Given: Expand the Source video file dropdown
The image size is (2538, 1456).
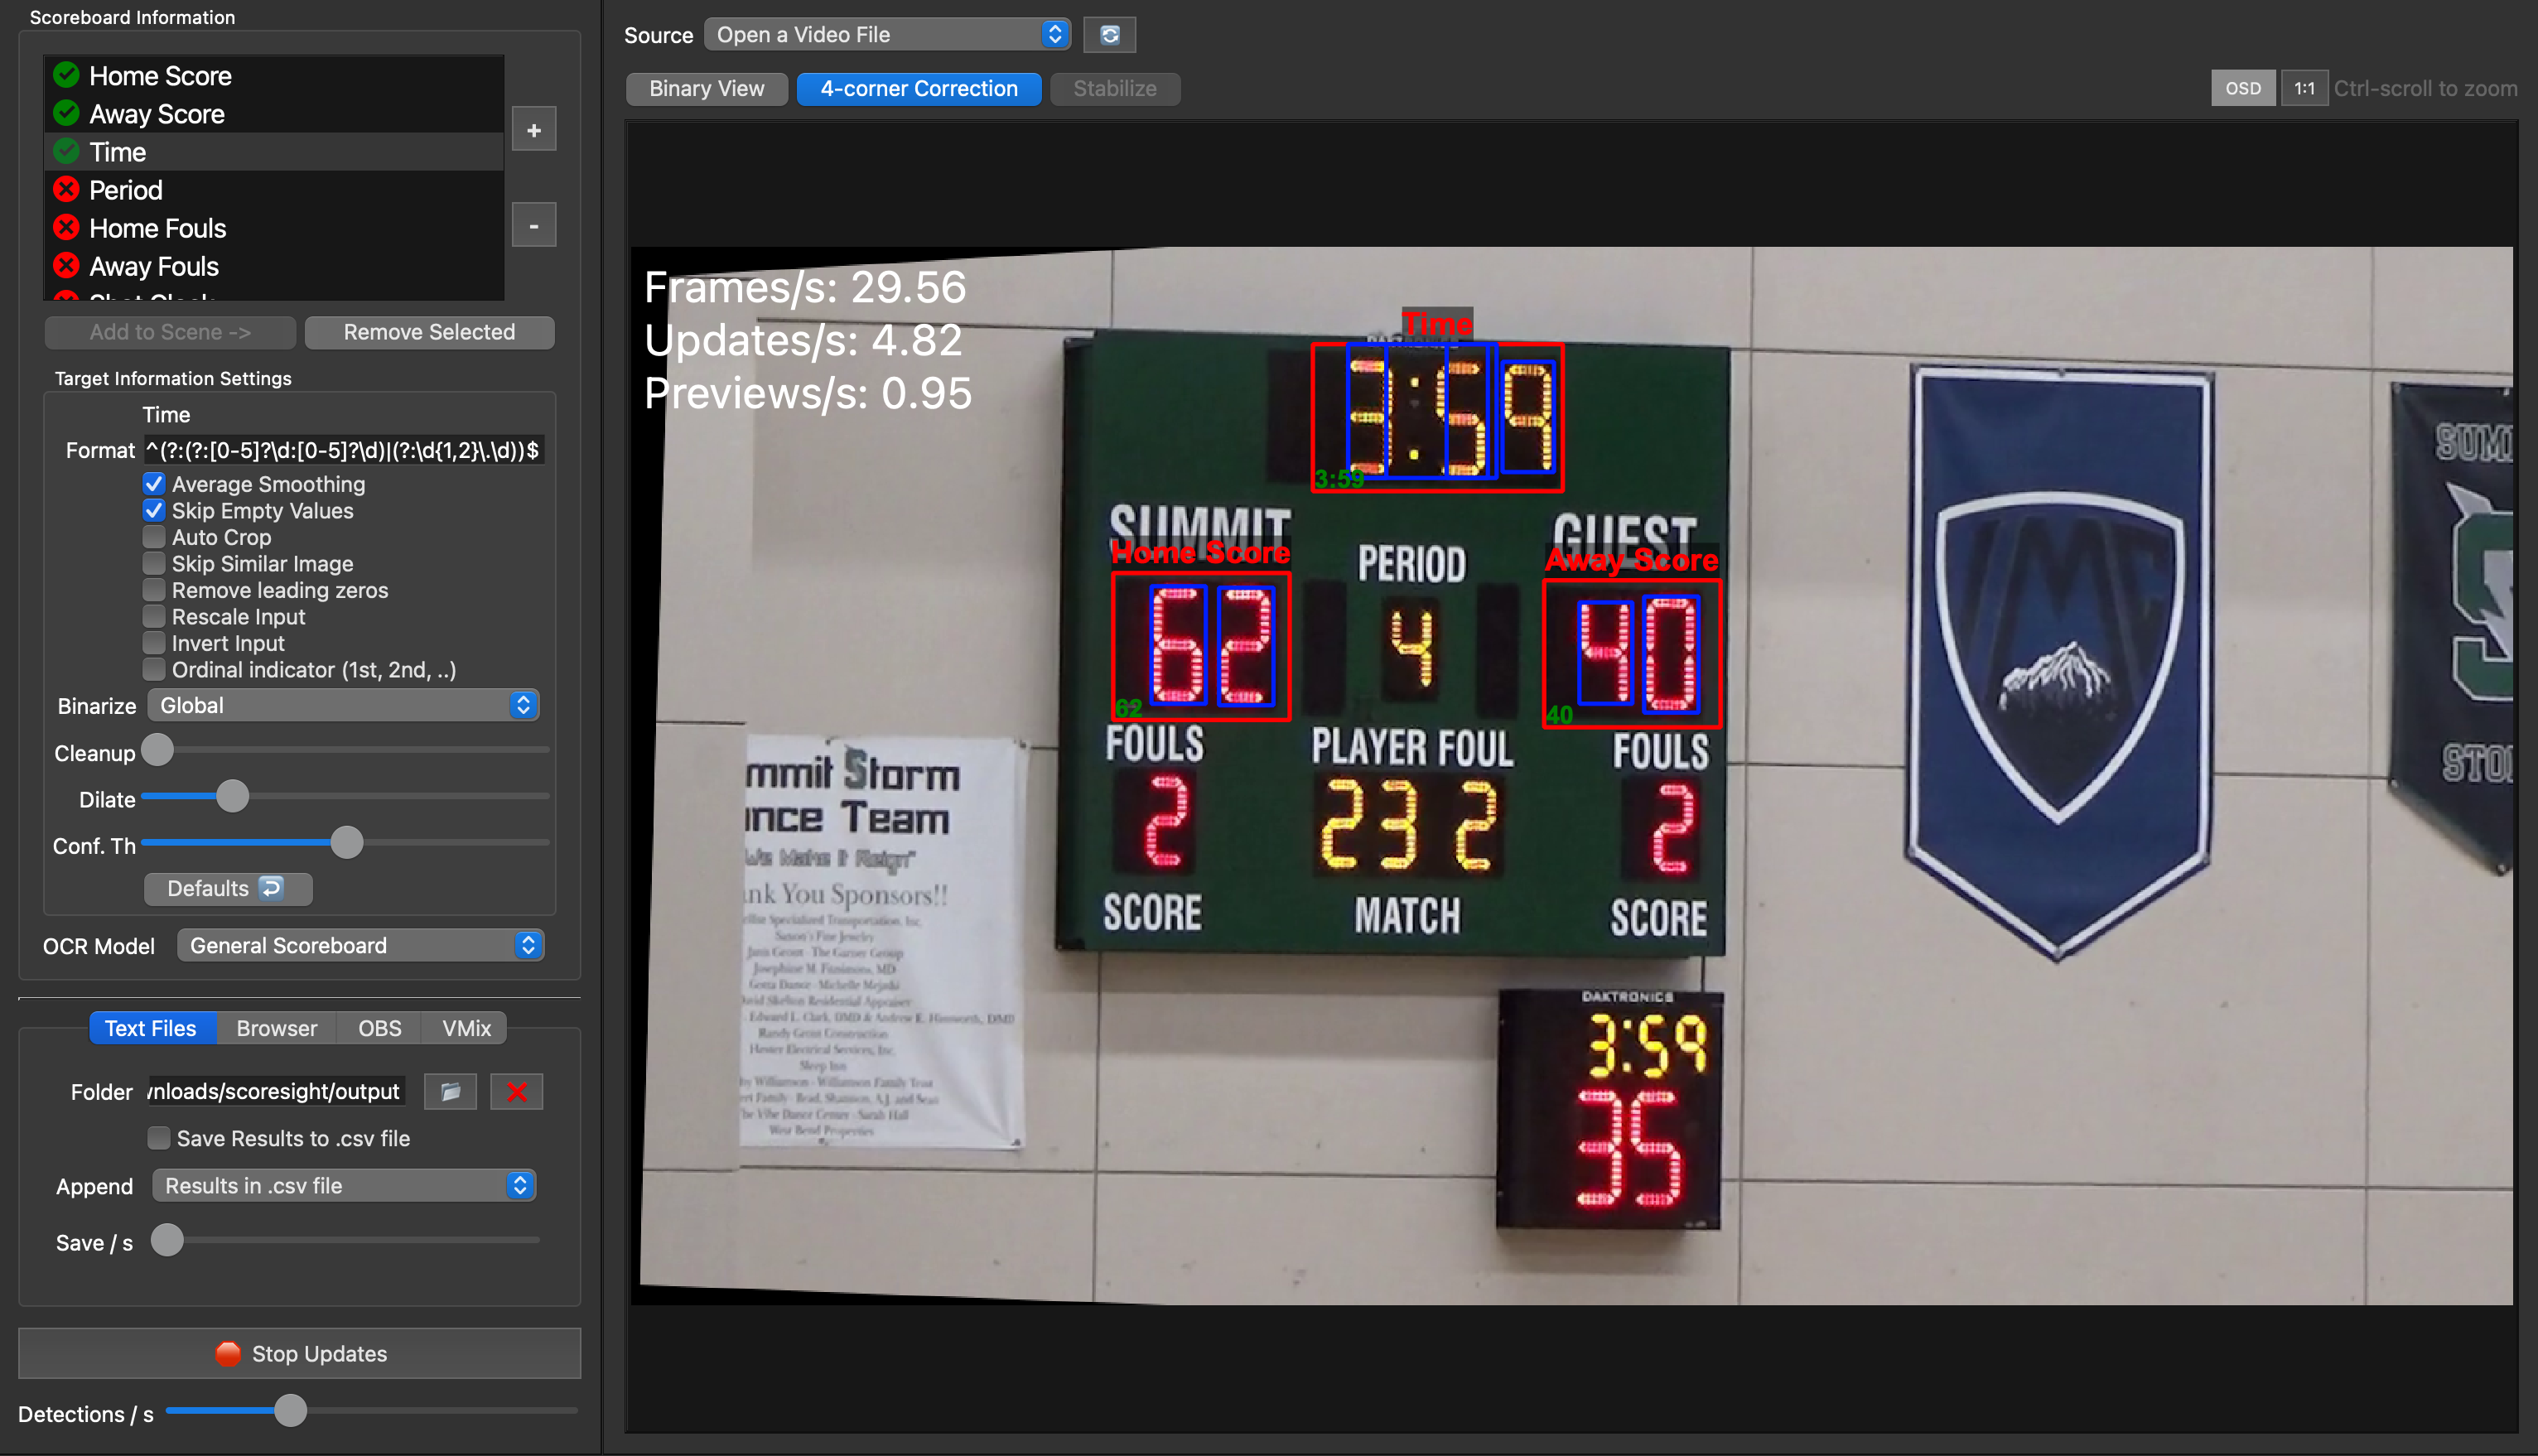Looking at the screenshot, I should pos(887,35).
